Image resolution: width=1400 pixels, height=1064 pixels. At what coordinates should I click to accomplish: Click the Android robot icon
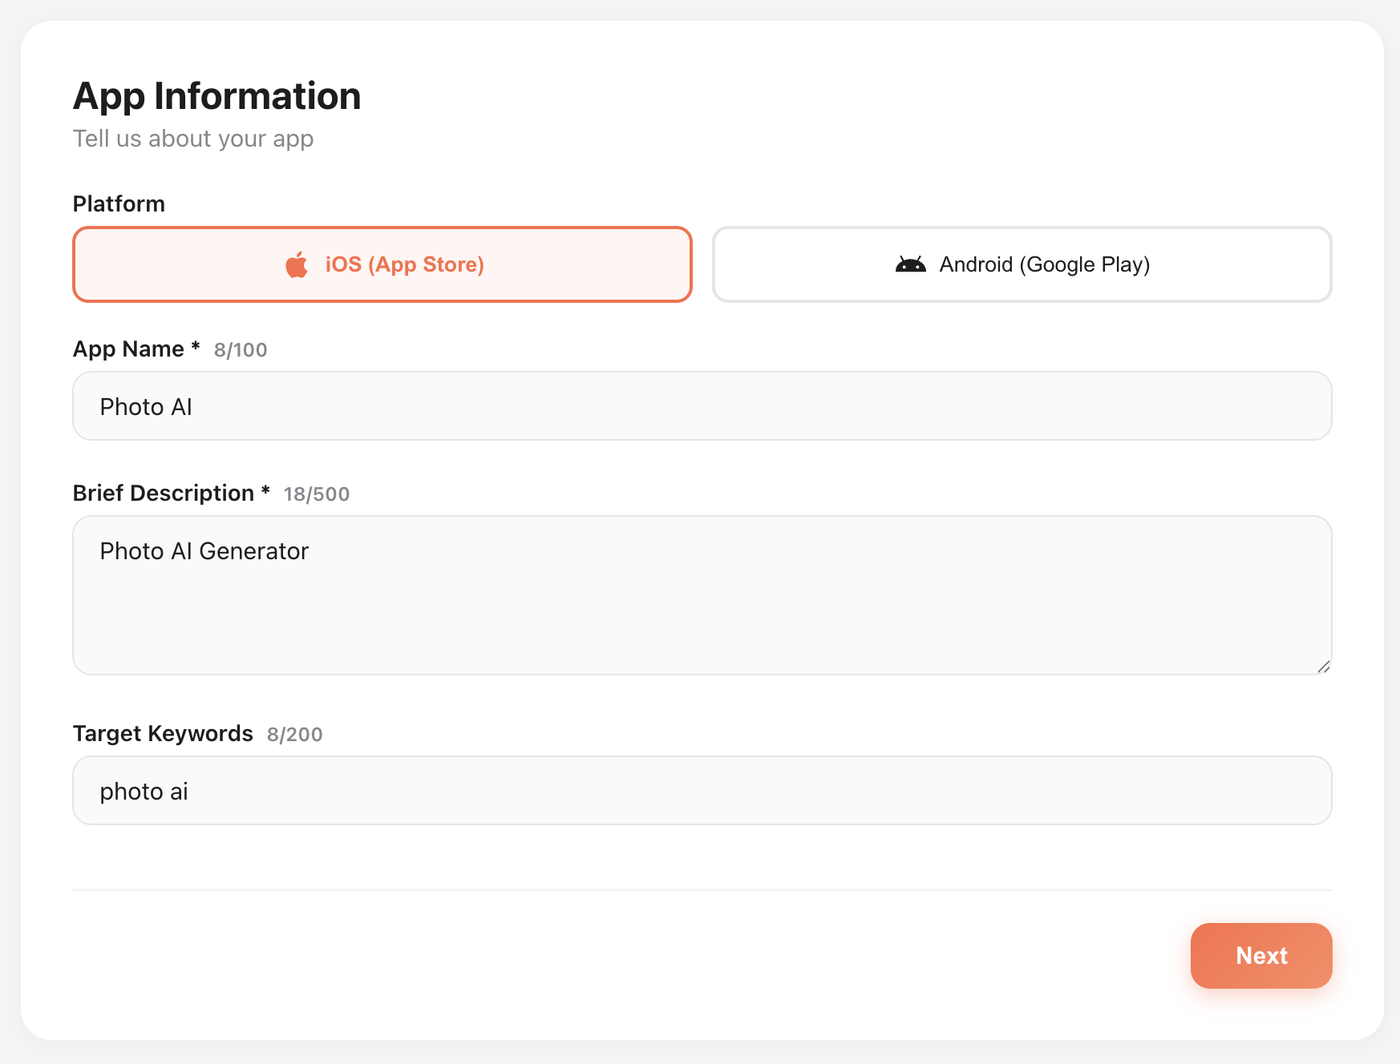tap(910, 265)
